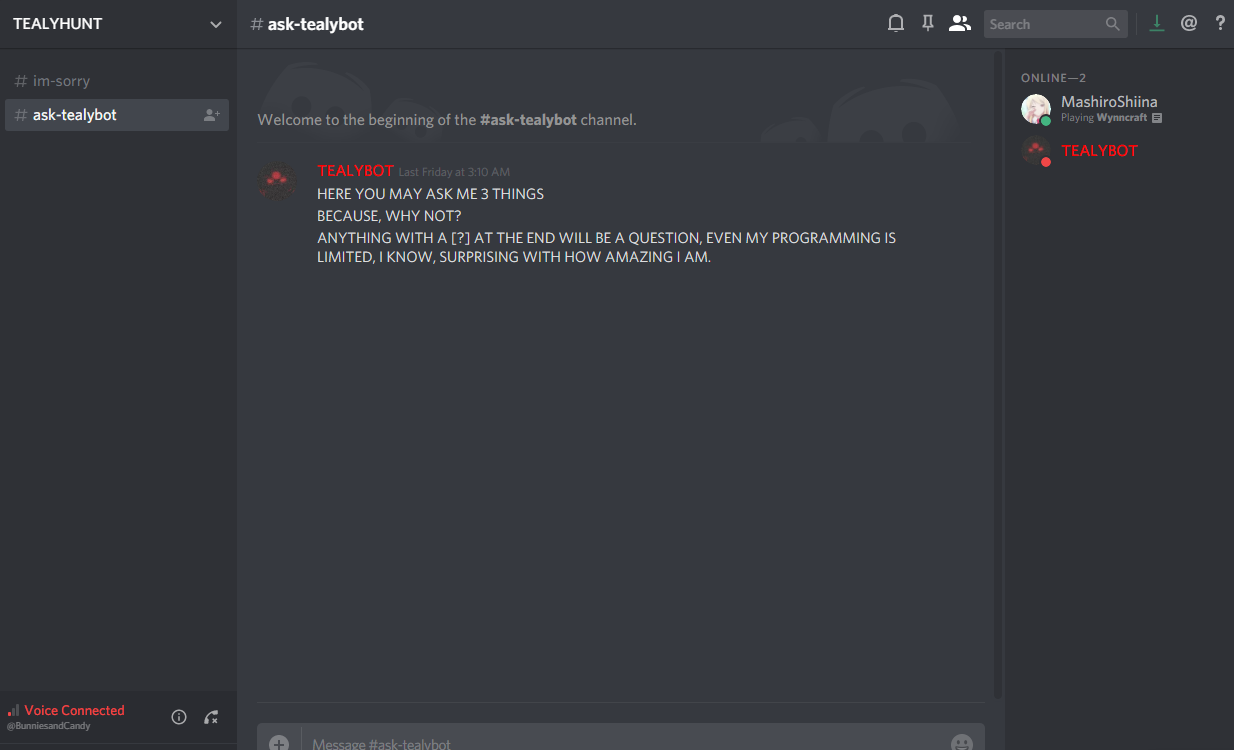Click TEALYBOT's avatar in the member list

1036,151
